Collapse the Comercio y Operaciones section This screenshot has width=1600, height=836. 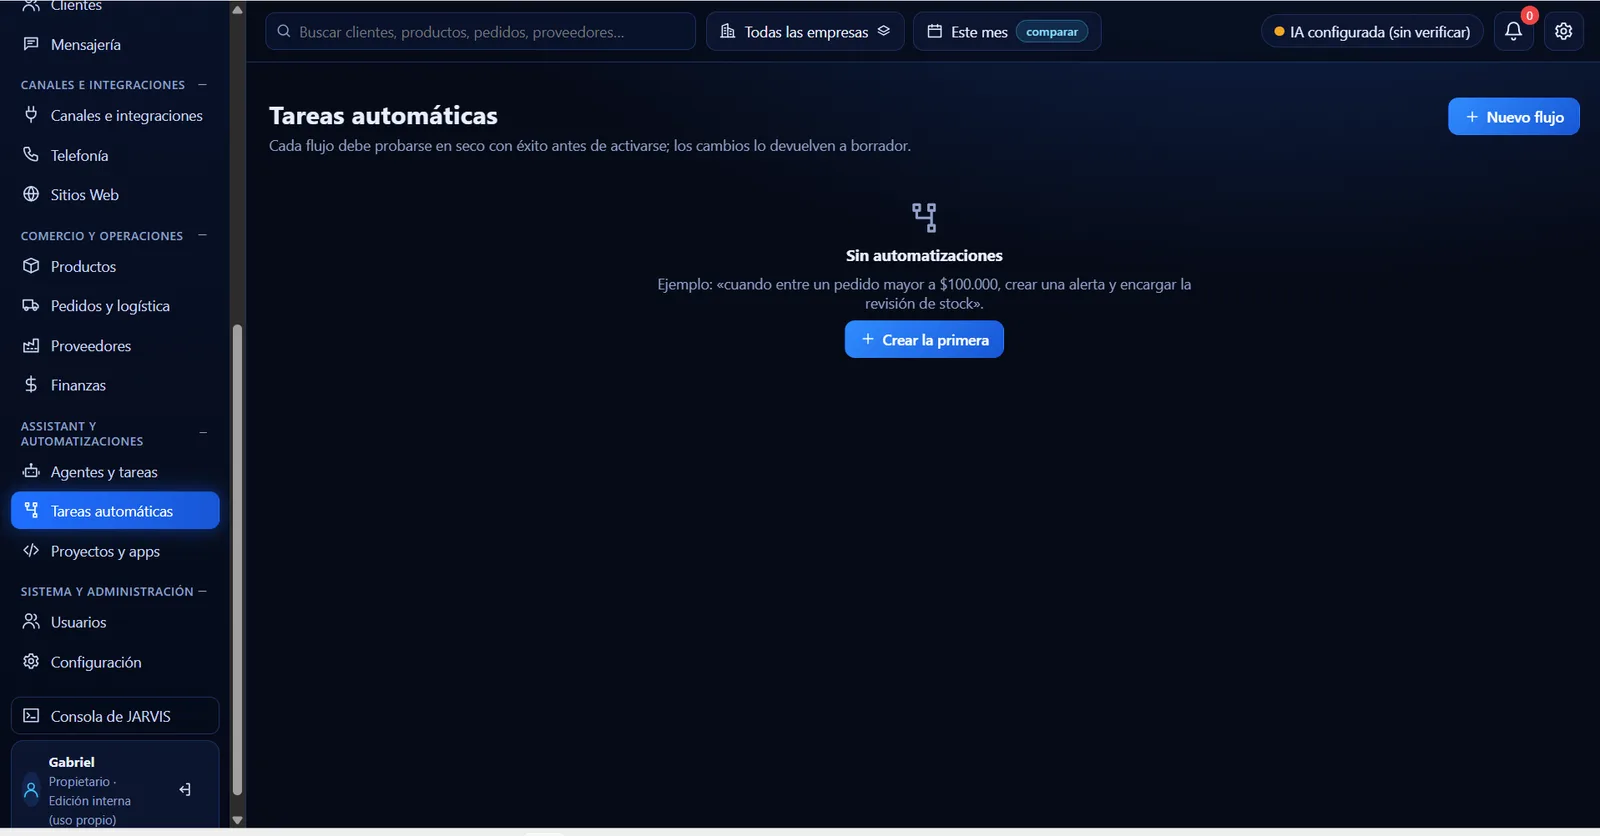[x=202, y=235]
